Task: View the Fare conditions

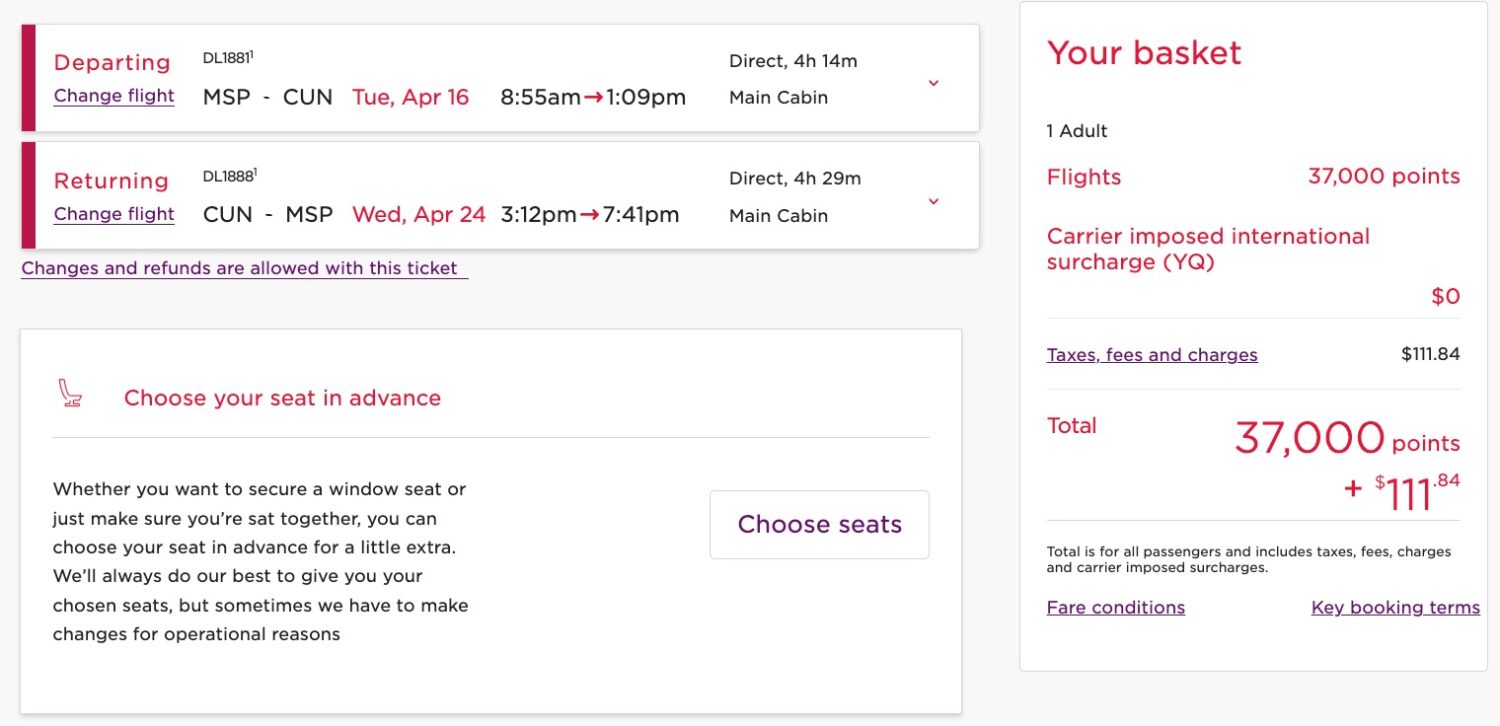Action: [x=1115, y=607]
